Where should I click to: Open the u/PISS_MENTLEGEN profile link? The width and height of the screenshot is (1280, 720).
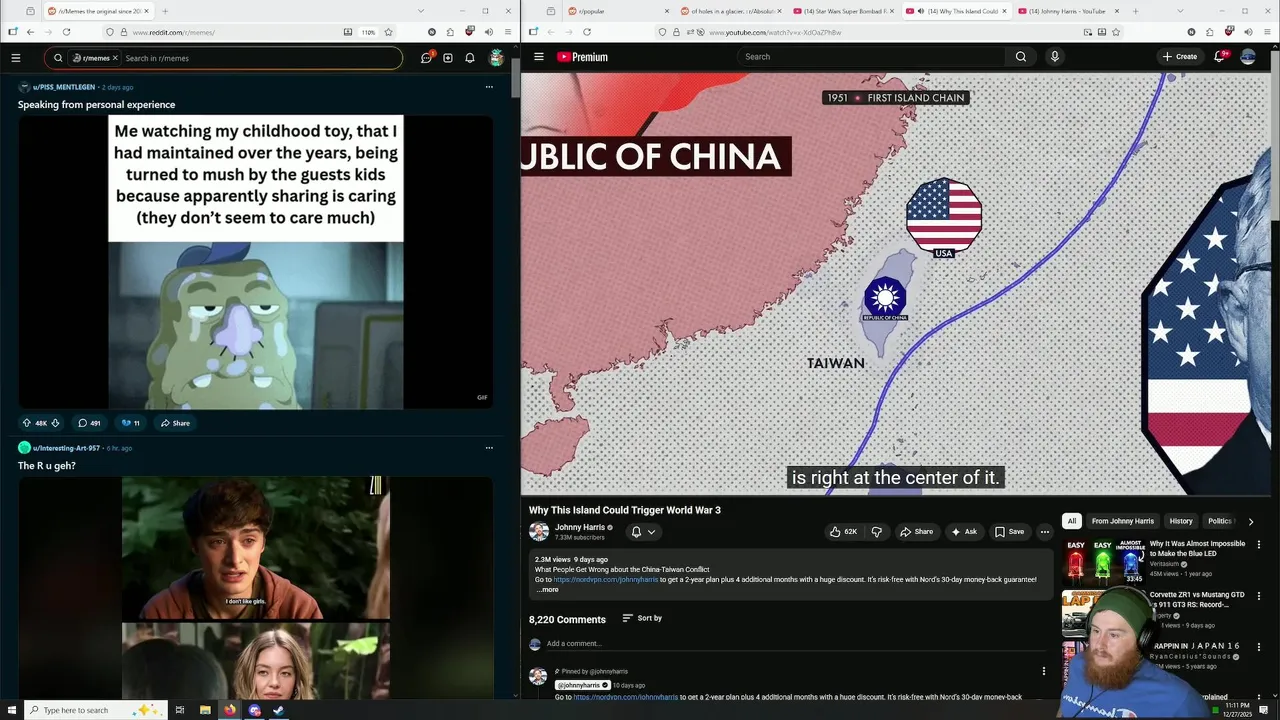click(64, 87)
